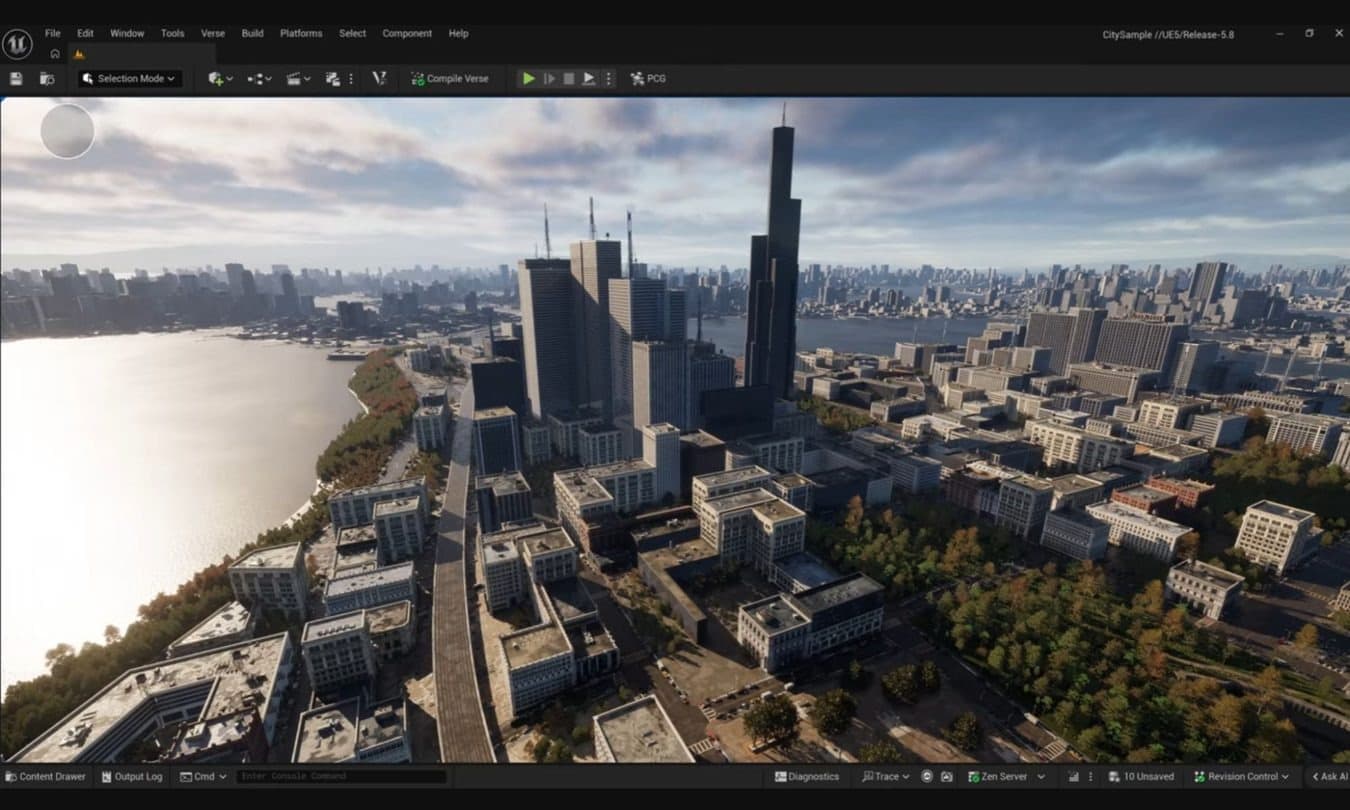The image size is (1350, 810).
Task: Click the Verse V icon
Action: 379,78
